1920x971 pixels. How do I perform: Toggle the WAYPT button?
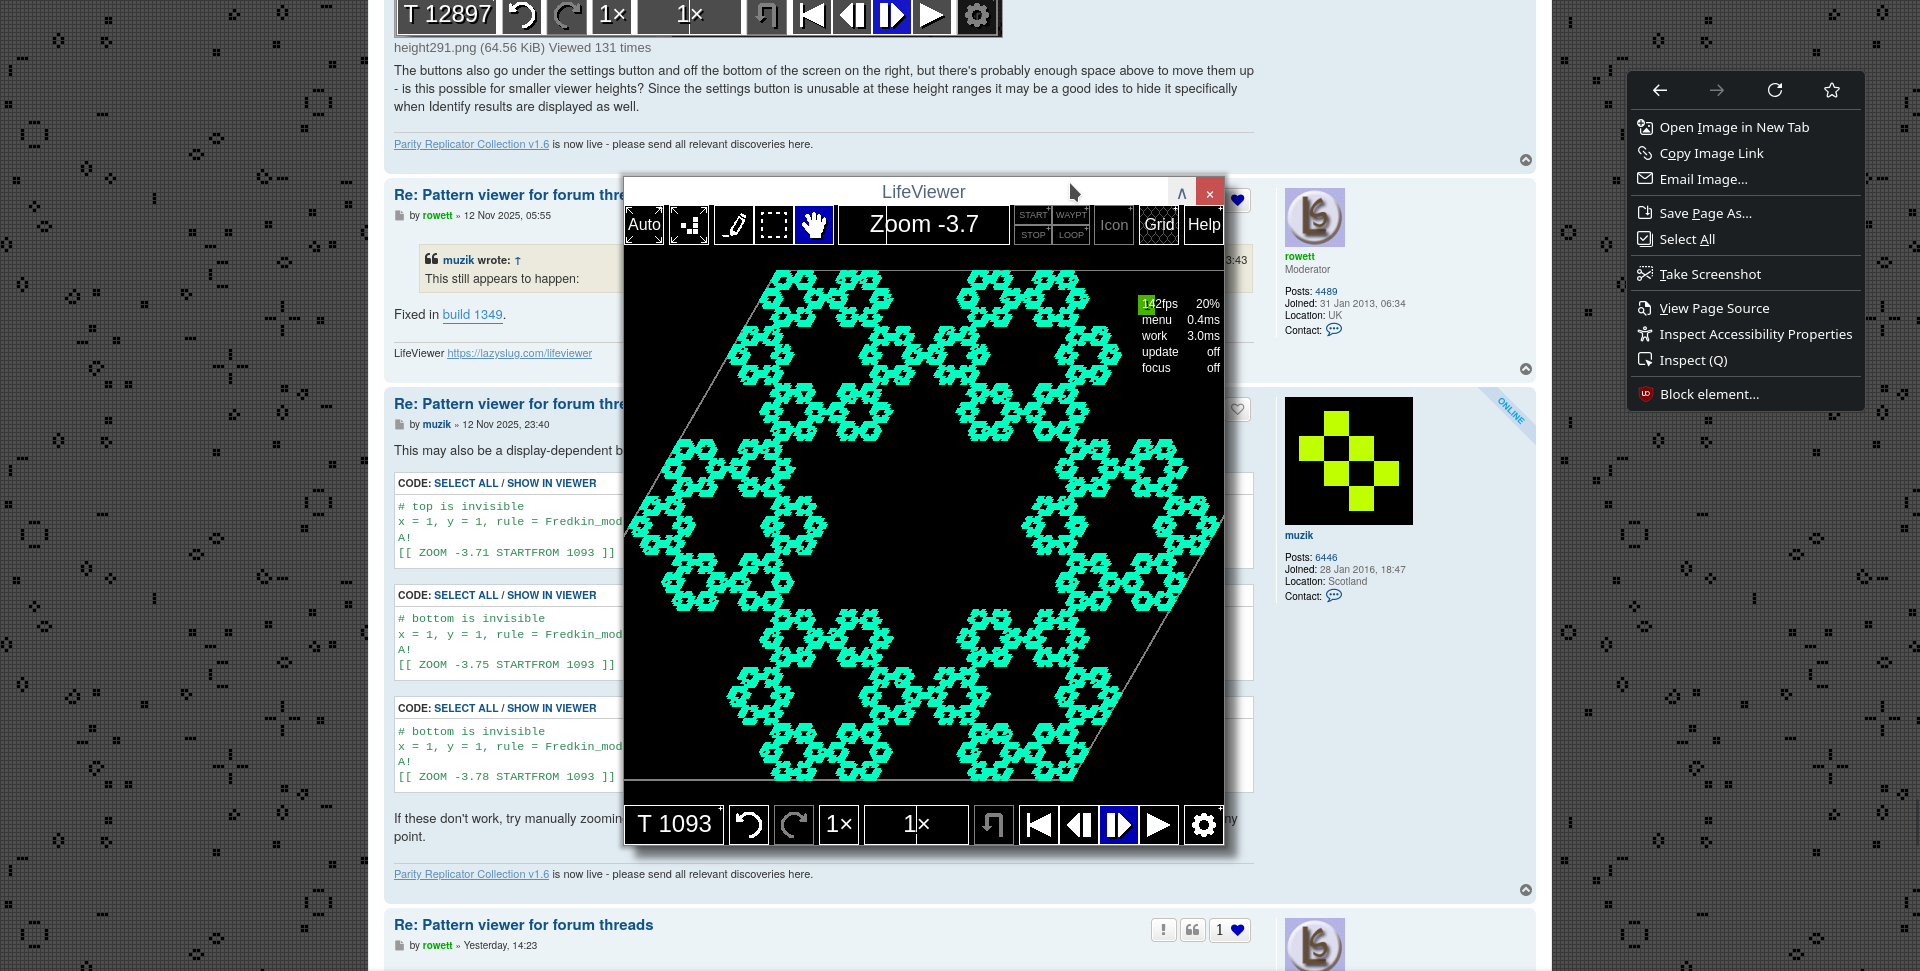coord(1071,215)
